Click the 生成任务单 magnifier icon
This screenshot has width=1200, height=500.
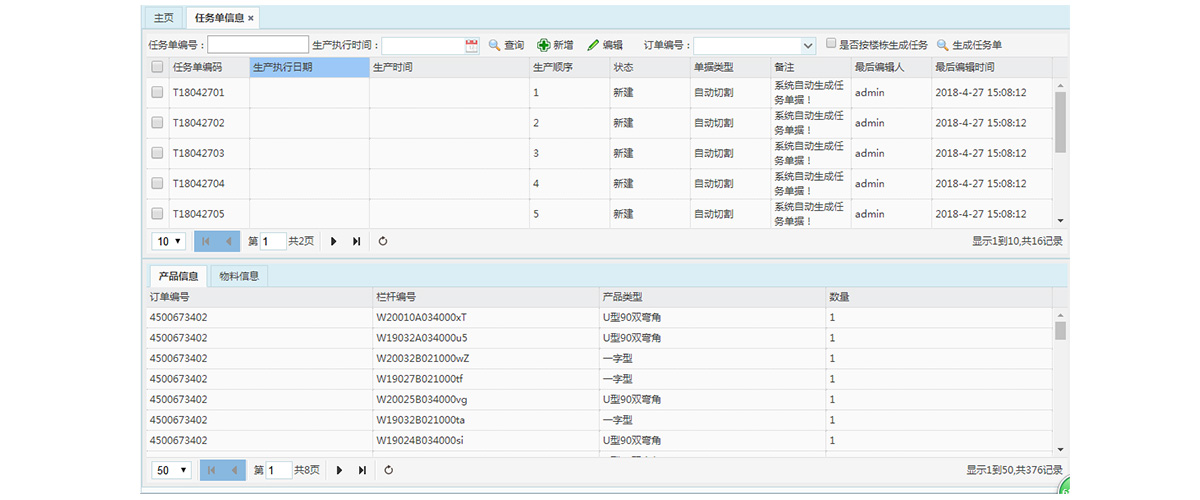point(942,45)
